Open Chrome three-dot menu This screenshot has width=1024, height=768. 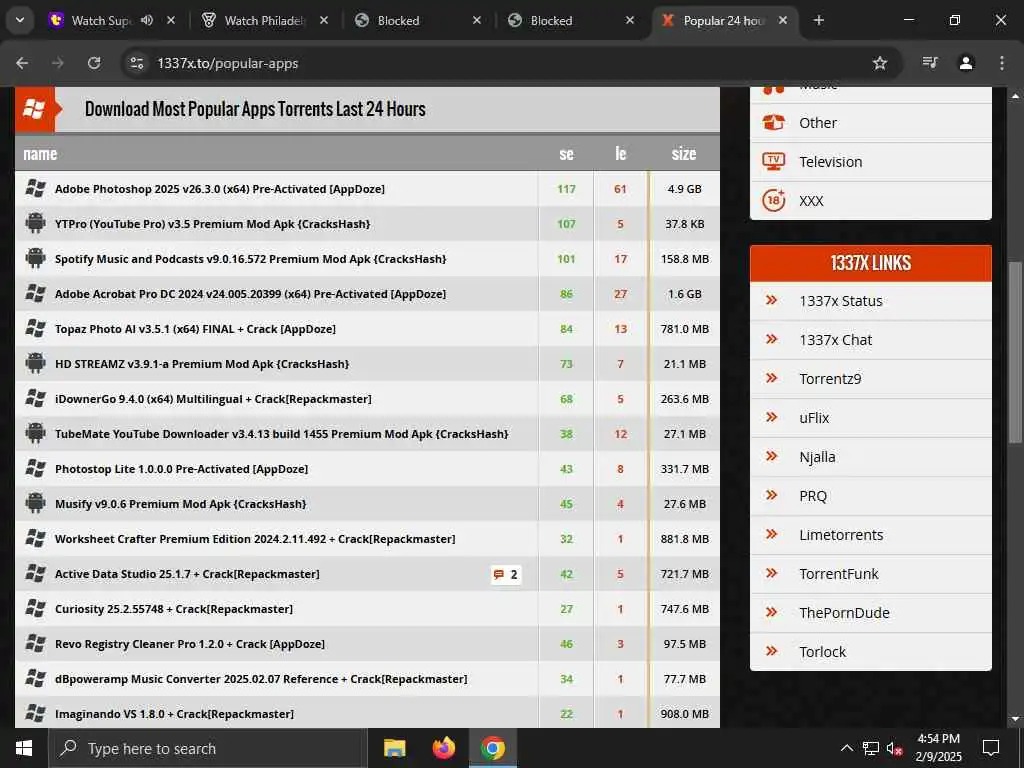tap(1002, 63)
